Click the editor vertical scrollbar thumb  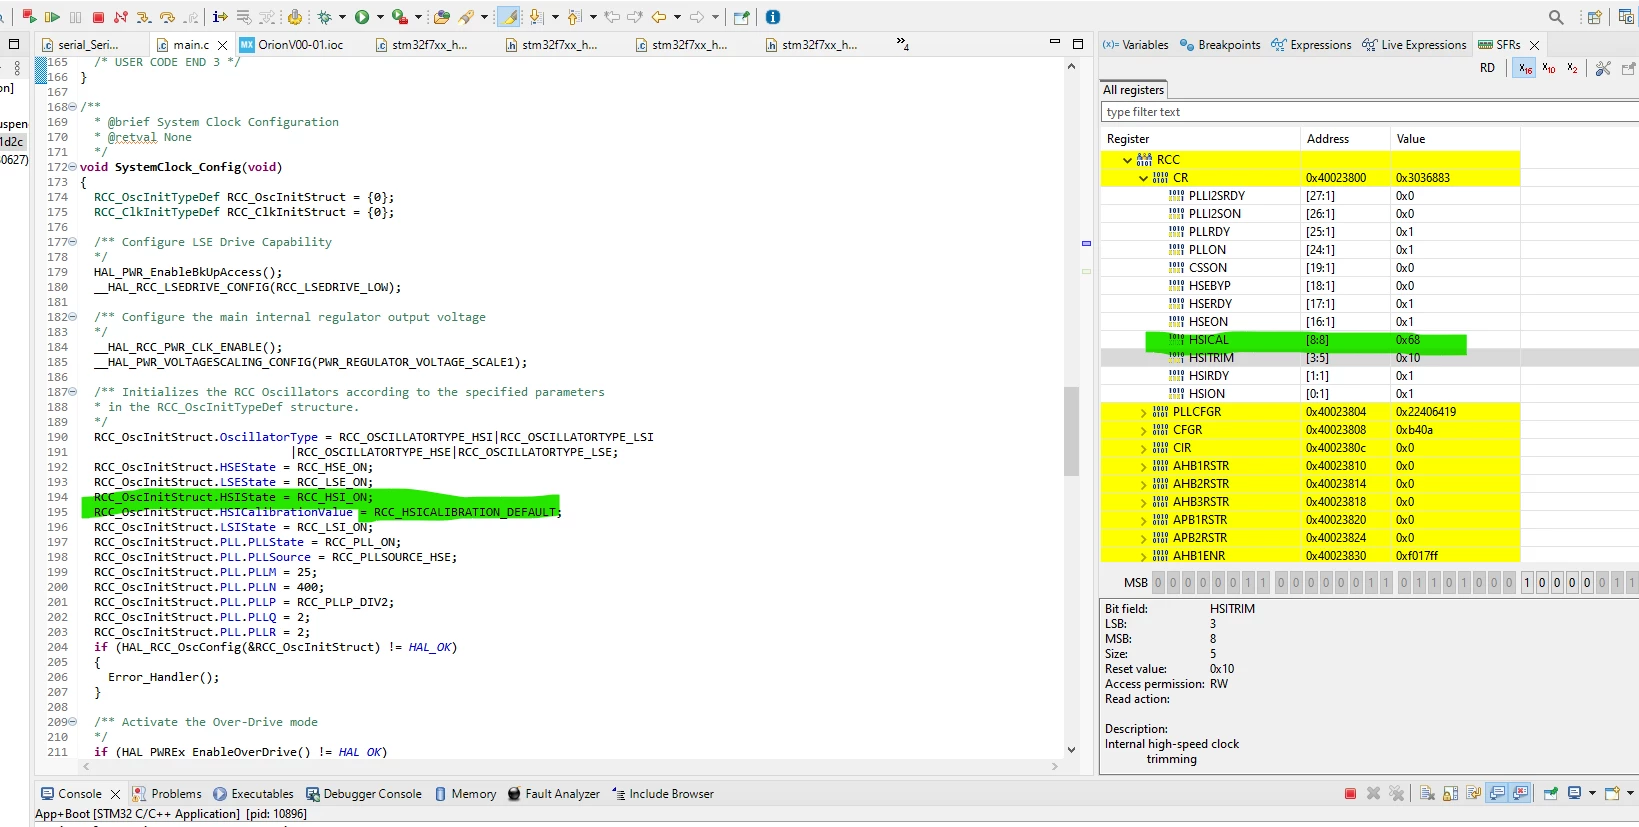(x=1071, y=431)
